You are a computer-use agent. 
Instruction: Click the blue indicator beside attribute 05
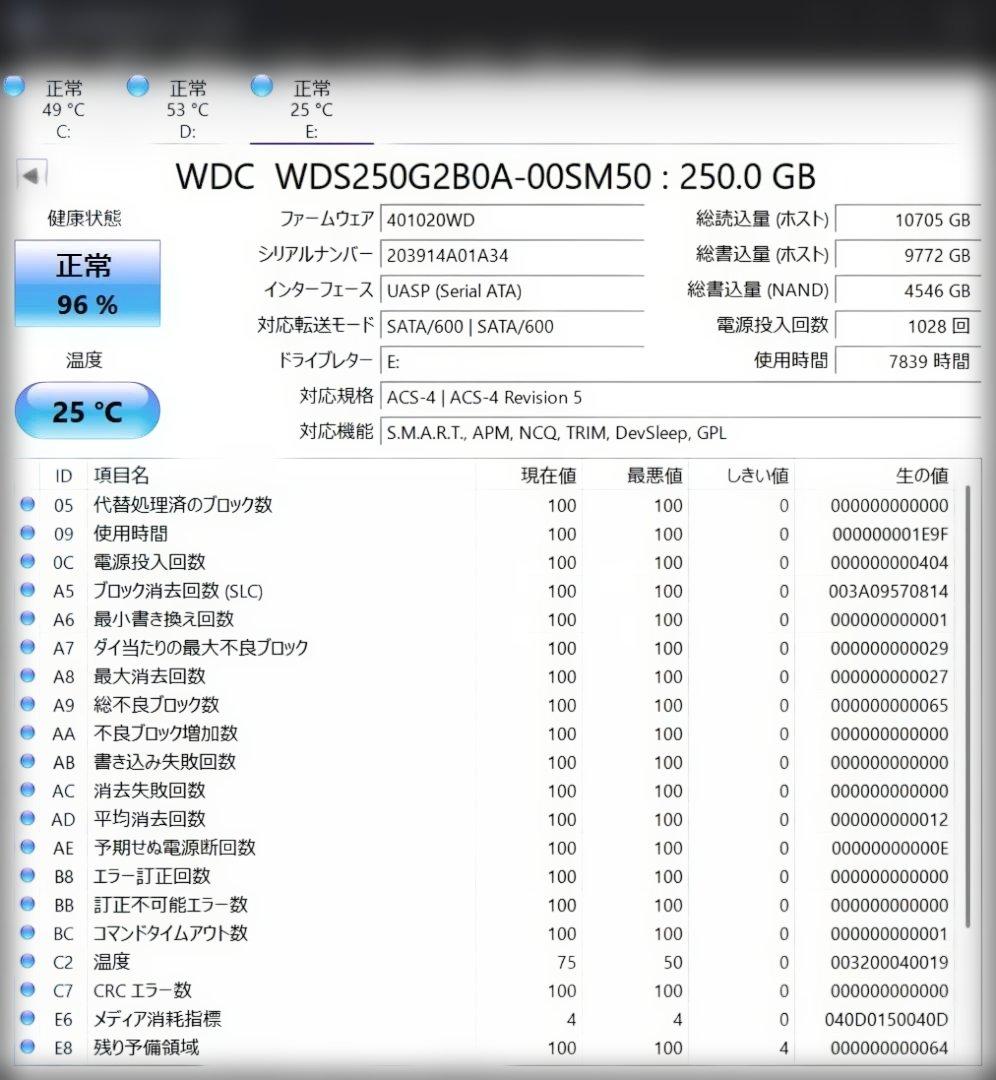tap(27, 505)
